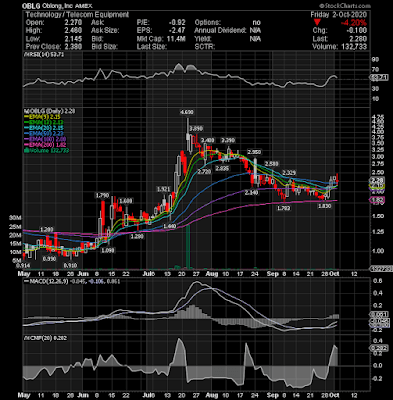Image resolution: width=393 pixels, height=400 pixels.
Task: Click the 2.720 price annotation
Action: pos(205,171)
